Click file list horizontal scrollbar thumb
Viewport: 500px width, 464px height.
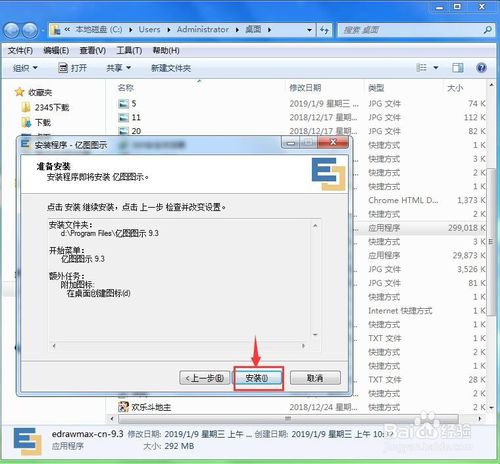pyautogui.click(x=288, y=418)
